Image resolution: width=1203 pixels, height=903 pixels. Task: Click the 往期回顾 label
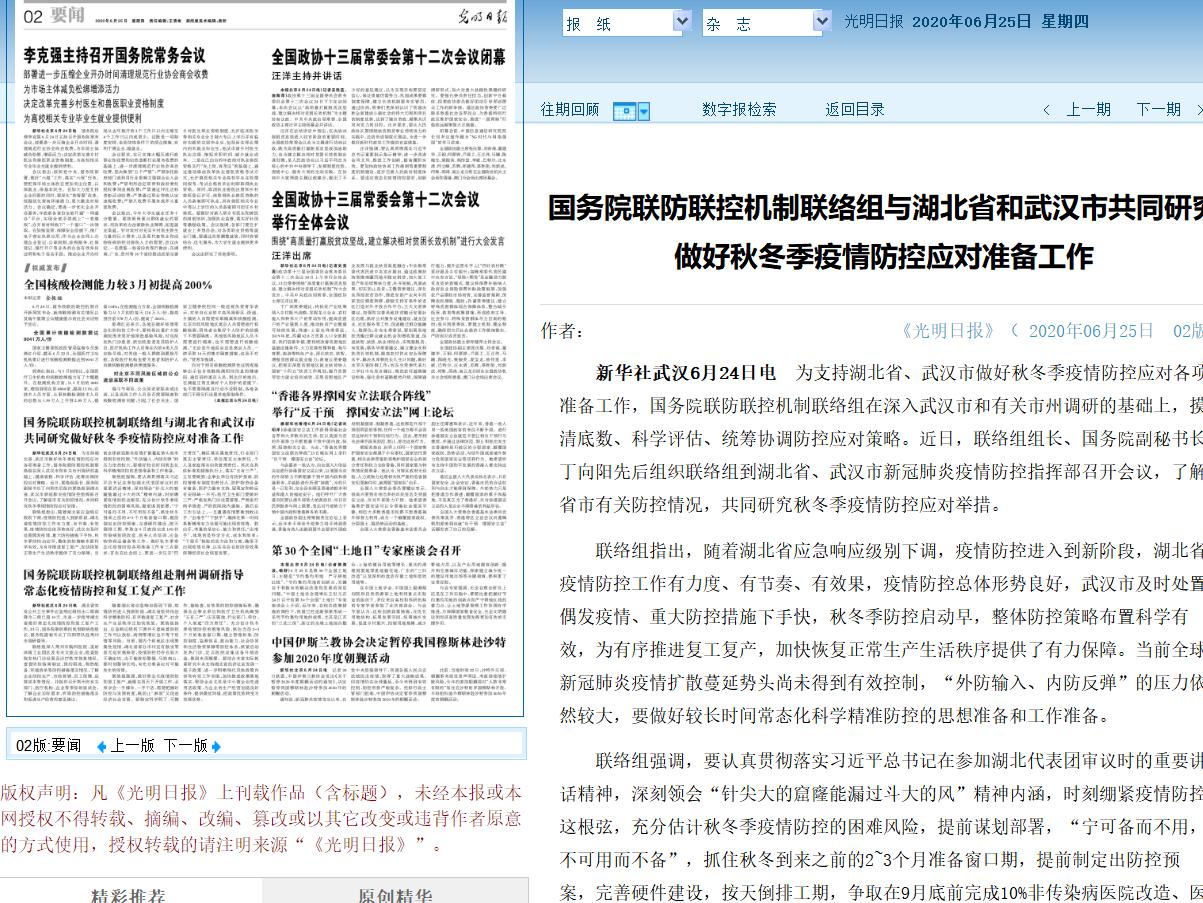(x=570, y=110)
